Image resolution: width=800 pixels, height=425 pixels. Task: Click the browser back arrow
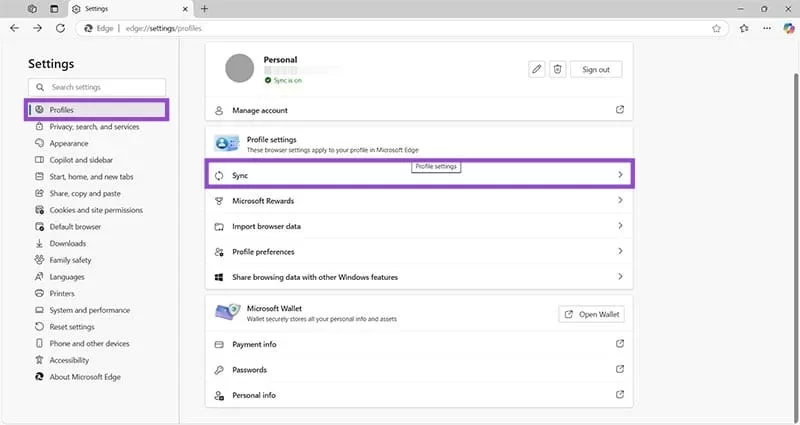click(x=14, y=29)
